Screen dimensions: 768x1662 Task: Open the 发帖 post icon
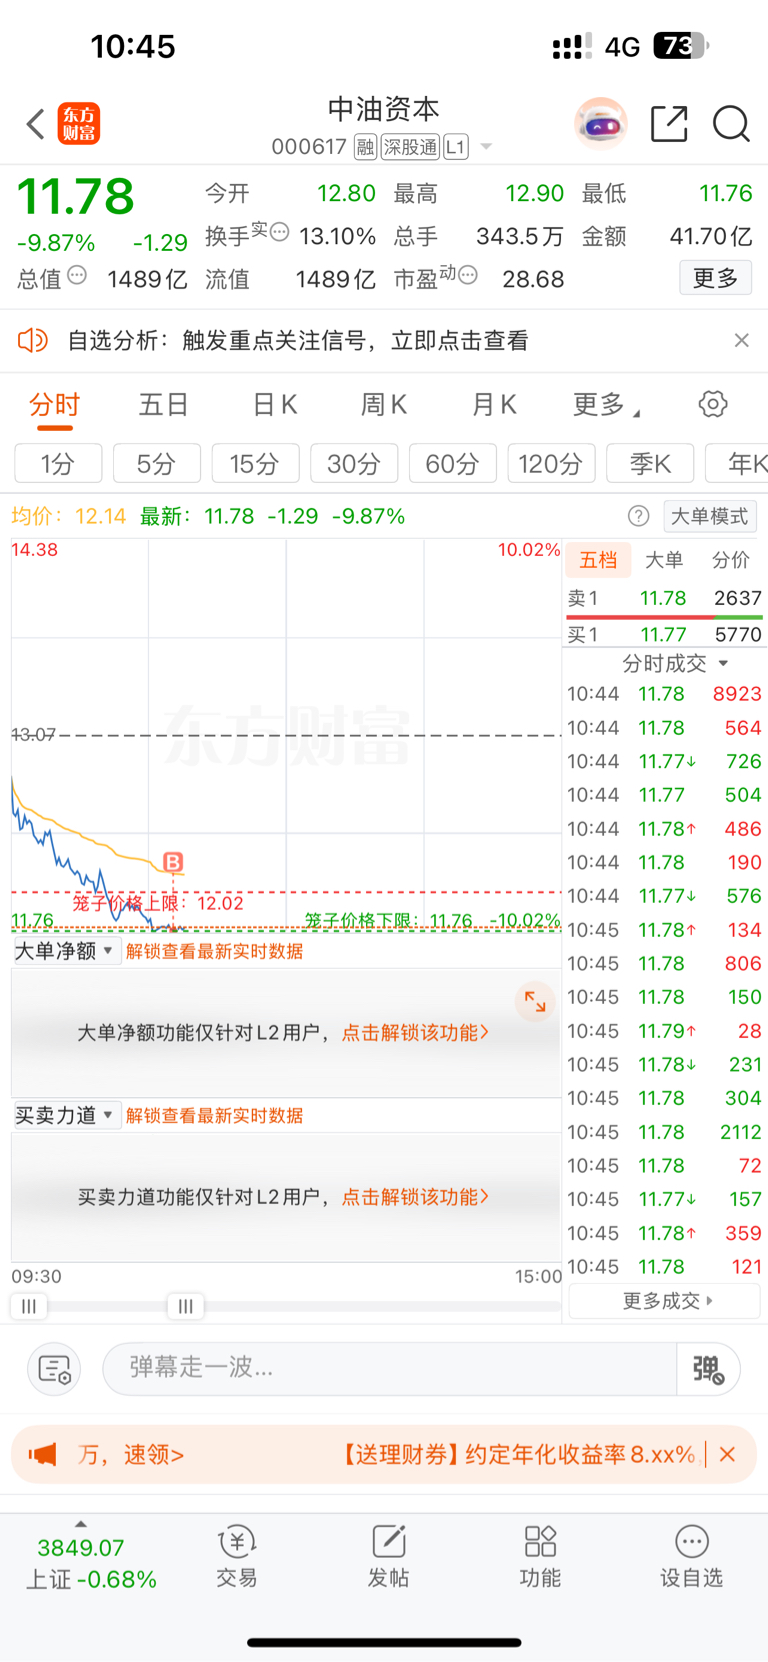click(388, 1557)
